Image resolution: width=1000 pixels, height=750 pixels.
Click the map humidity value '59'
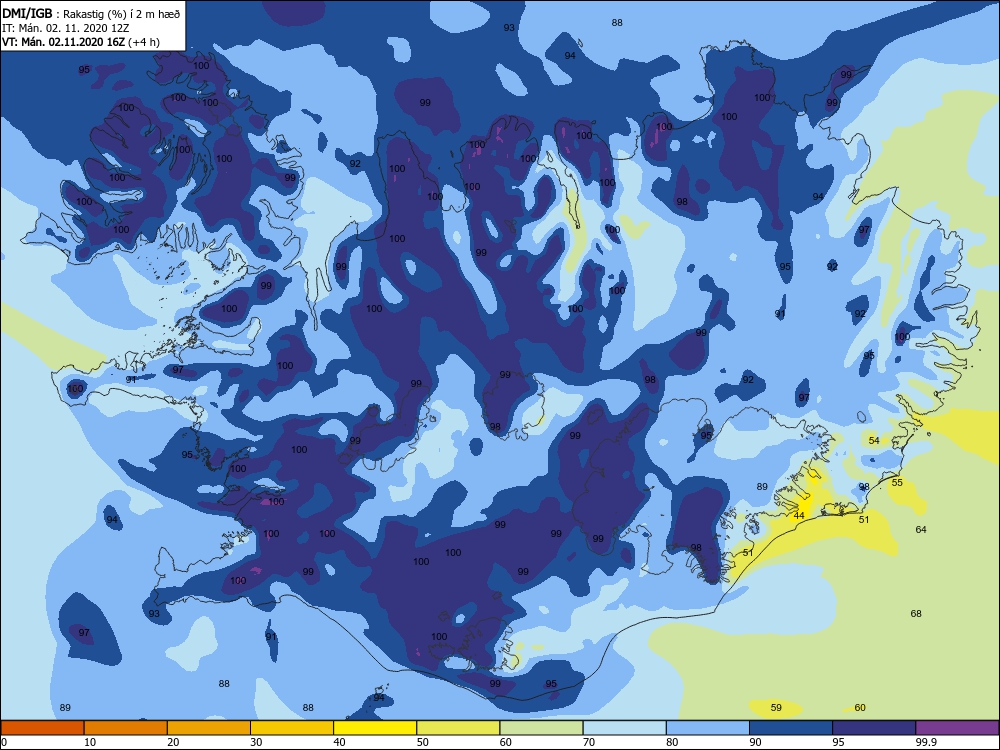[776, 707]
